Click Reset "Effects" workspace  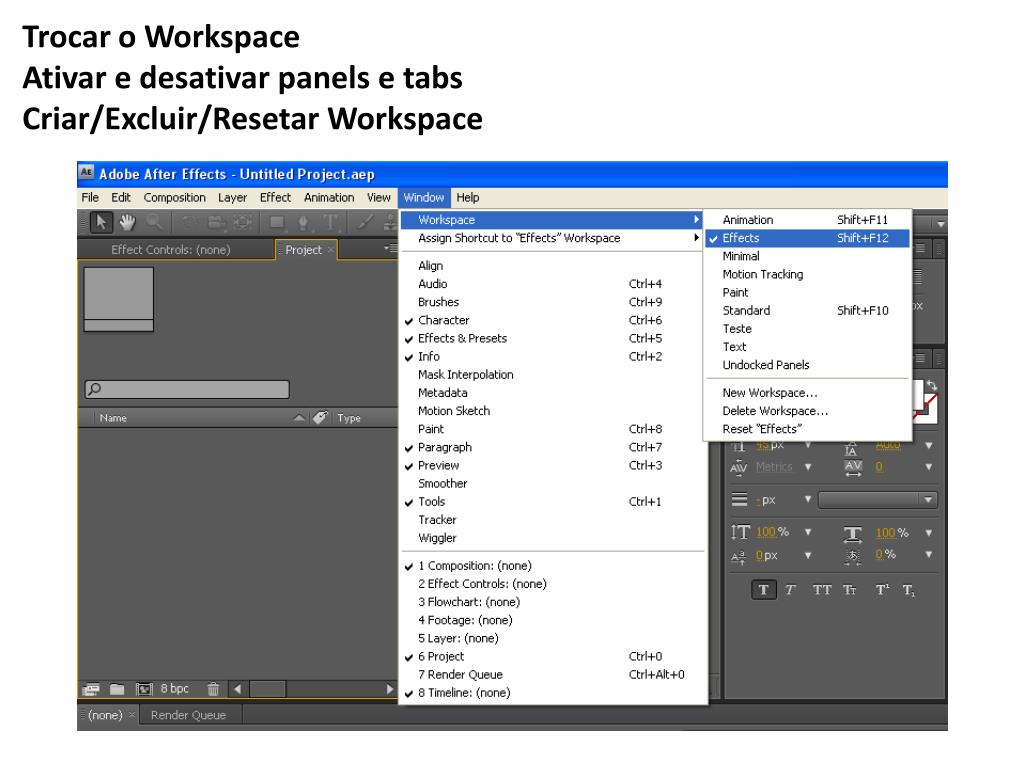807,429
